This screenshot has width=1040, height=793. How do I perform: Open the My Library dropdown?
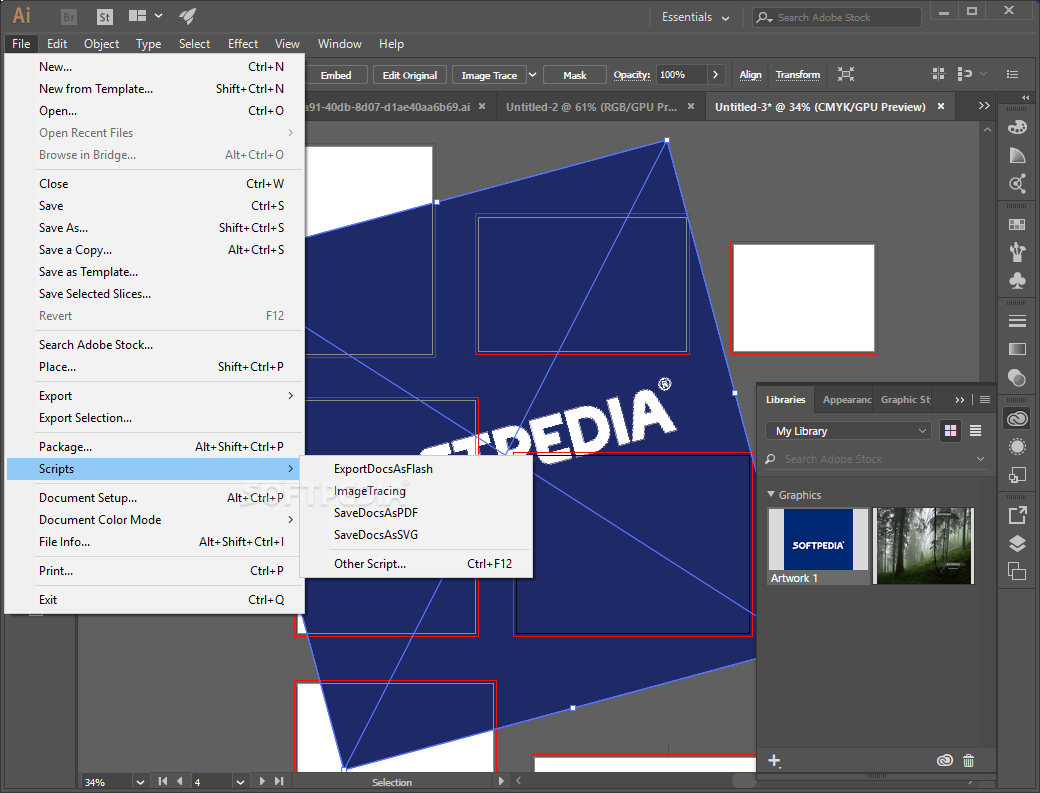click(x=848, y=431)
